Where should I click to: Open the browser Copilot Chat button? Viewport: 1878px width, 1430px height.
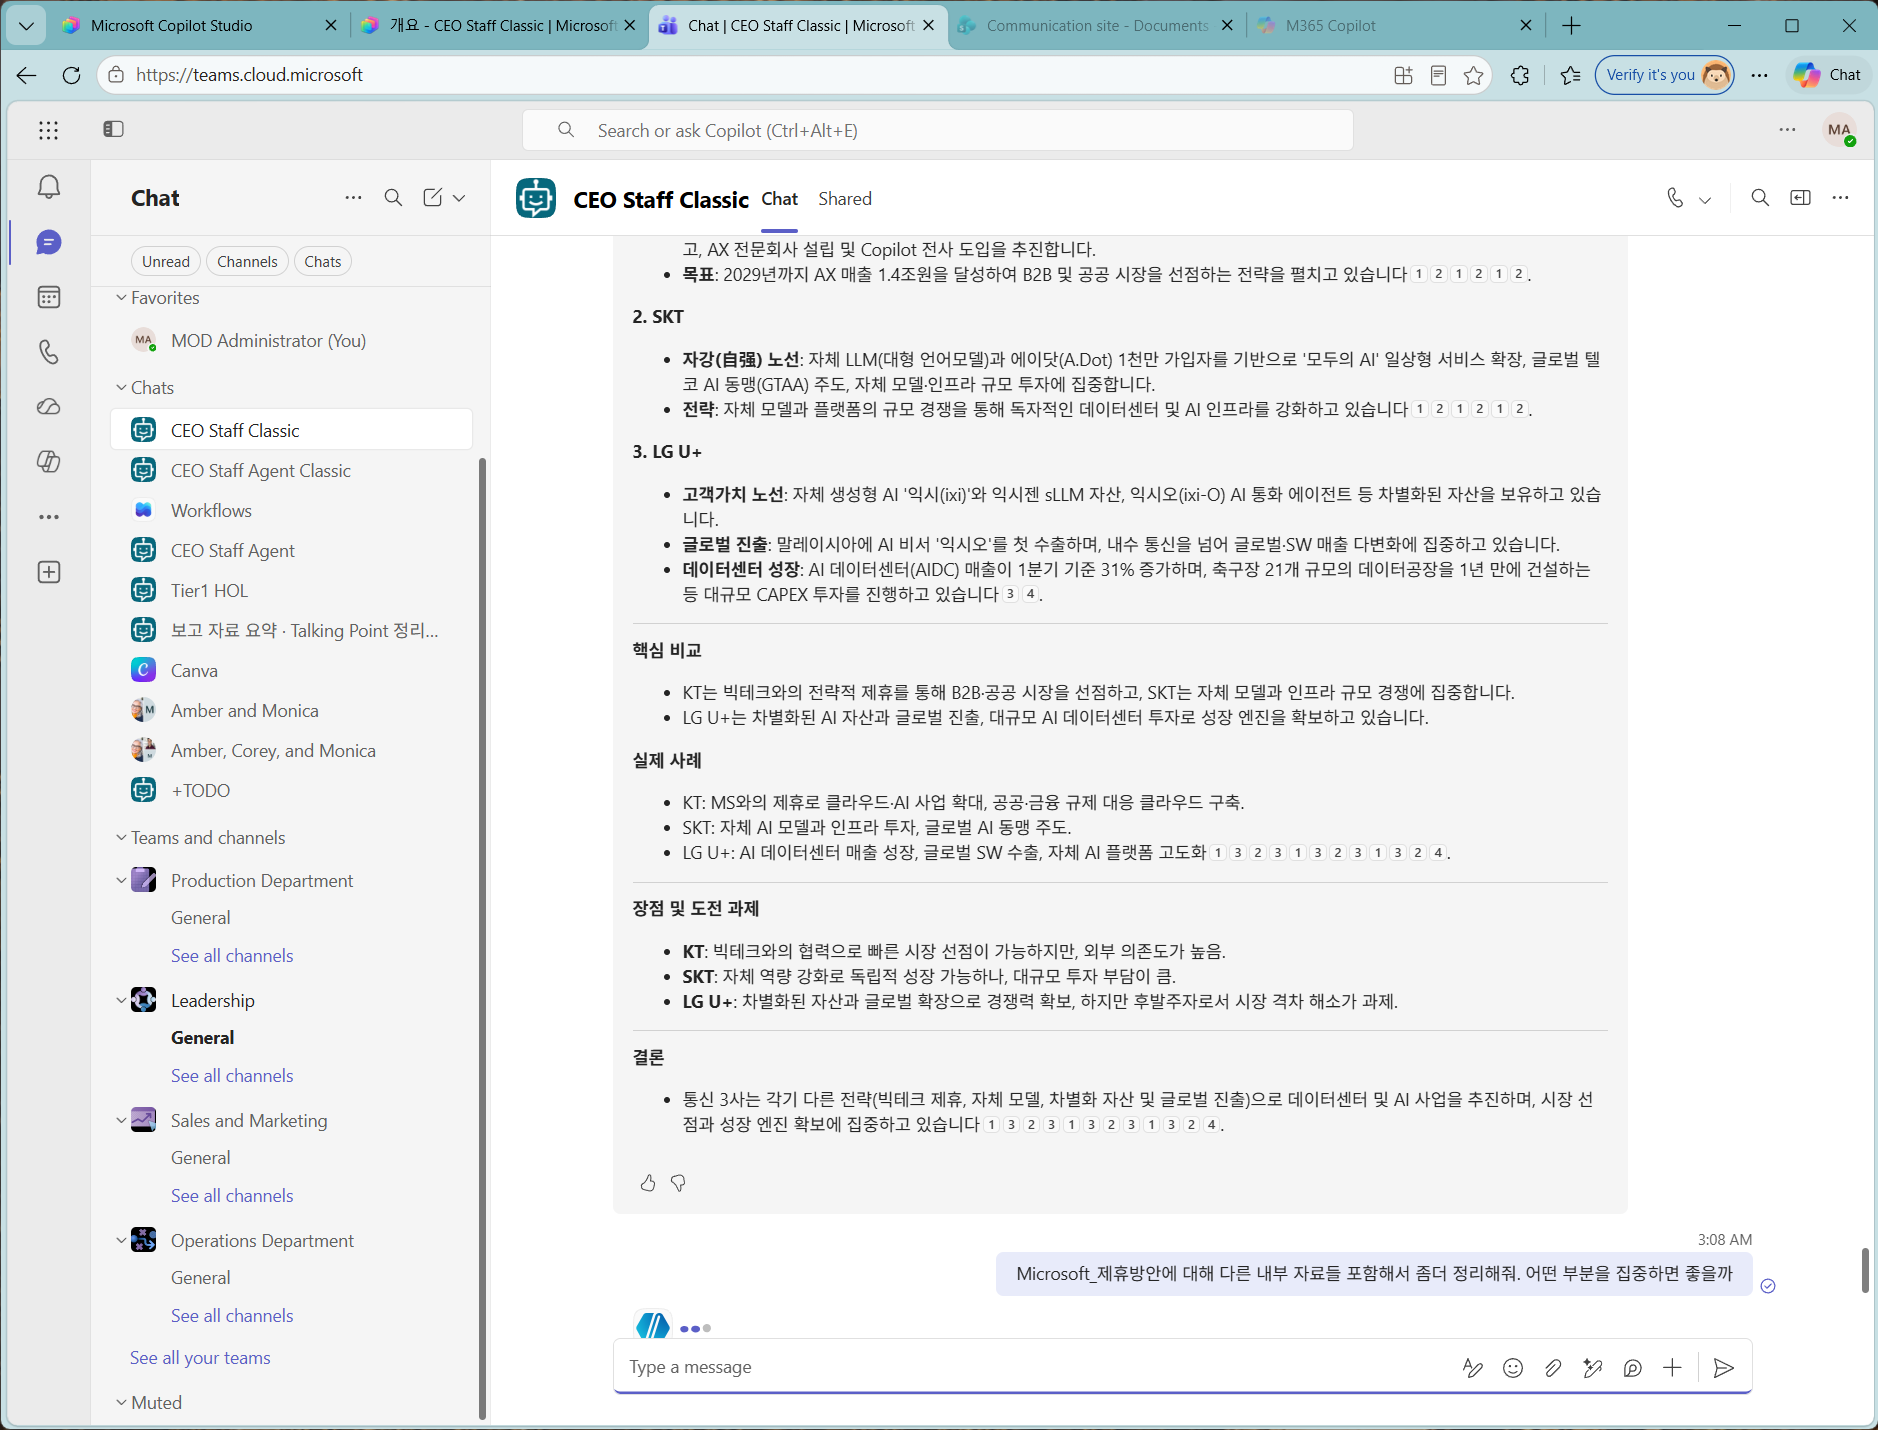point(1827,75)
